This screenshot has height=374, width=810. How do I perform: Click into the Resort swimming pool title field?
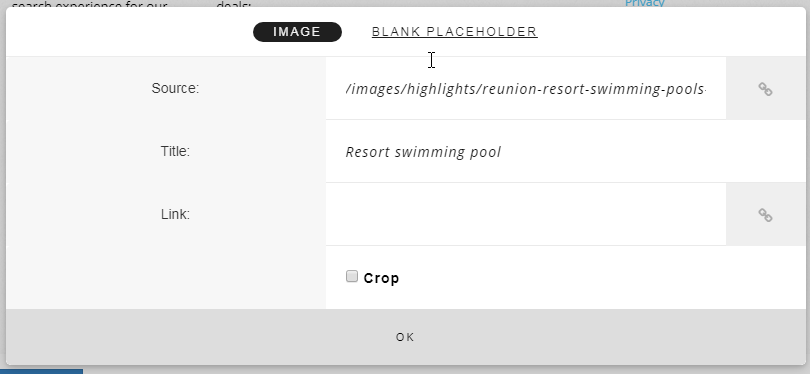[x=566, y=151]
